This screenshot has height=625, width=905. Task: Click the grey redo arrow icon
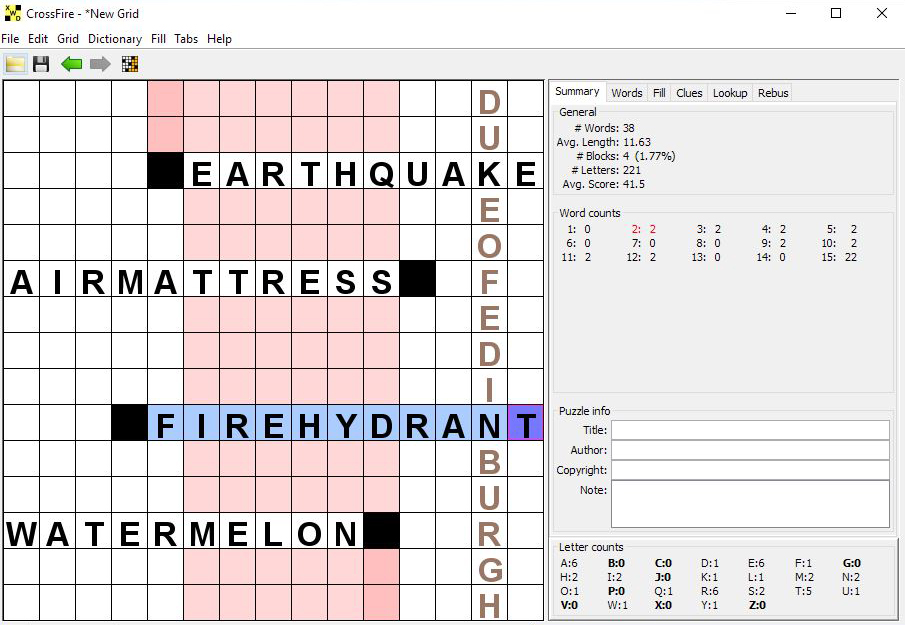click(x=101, y=64)
